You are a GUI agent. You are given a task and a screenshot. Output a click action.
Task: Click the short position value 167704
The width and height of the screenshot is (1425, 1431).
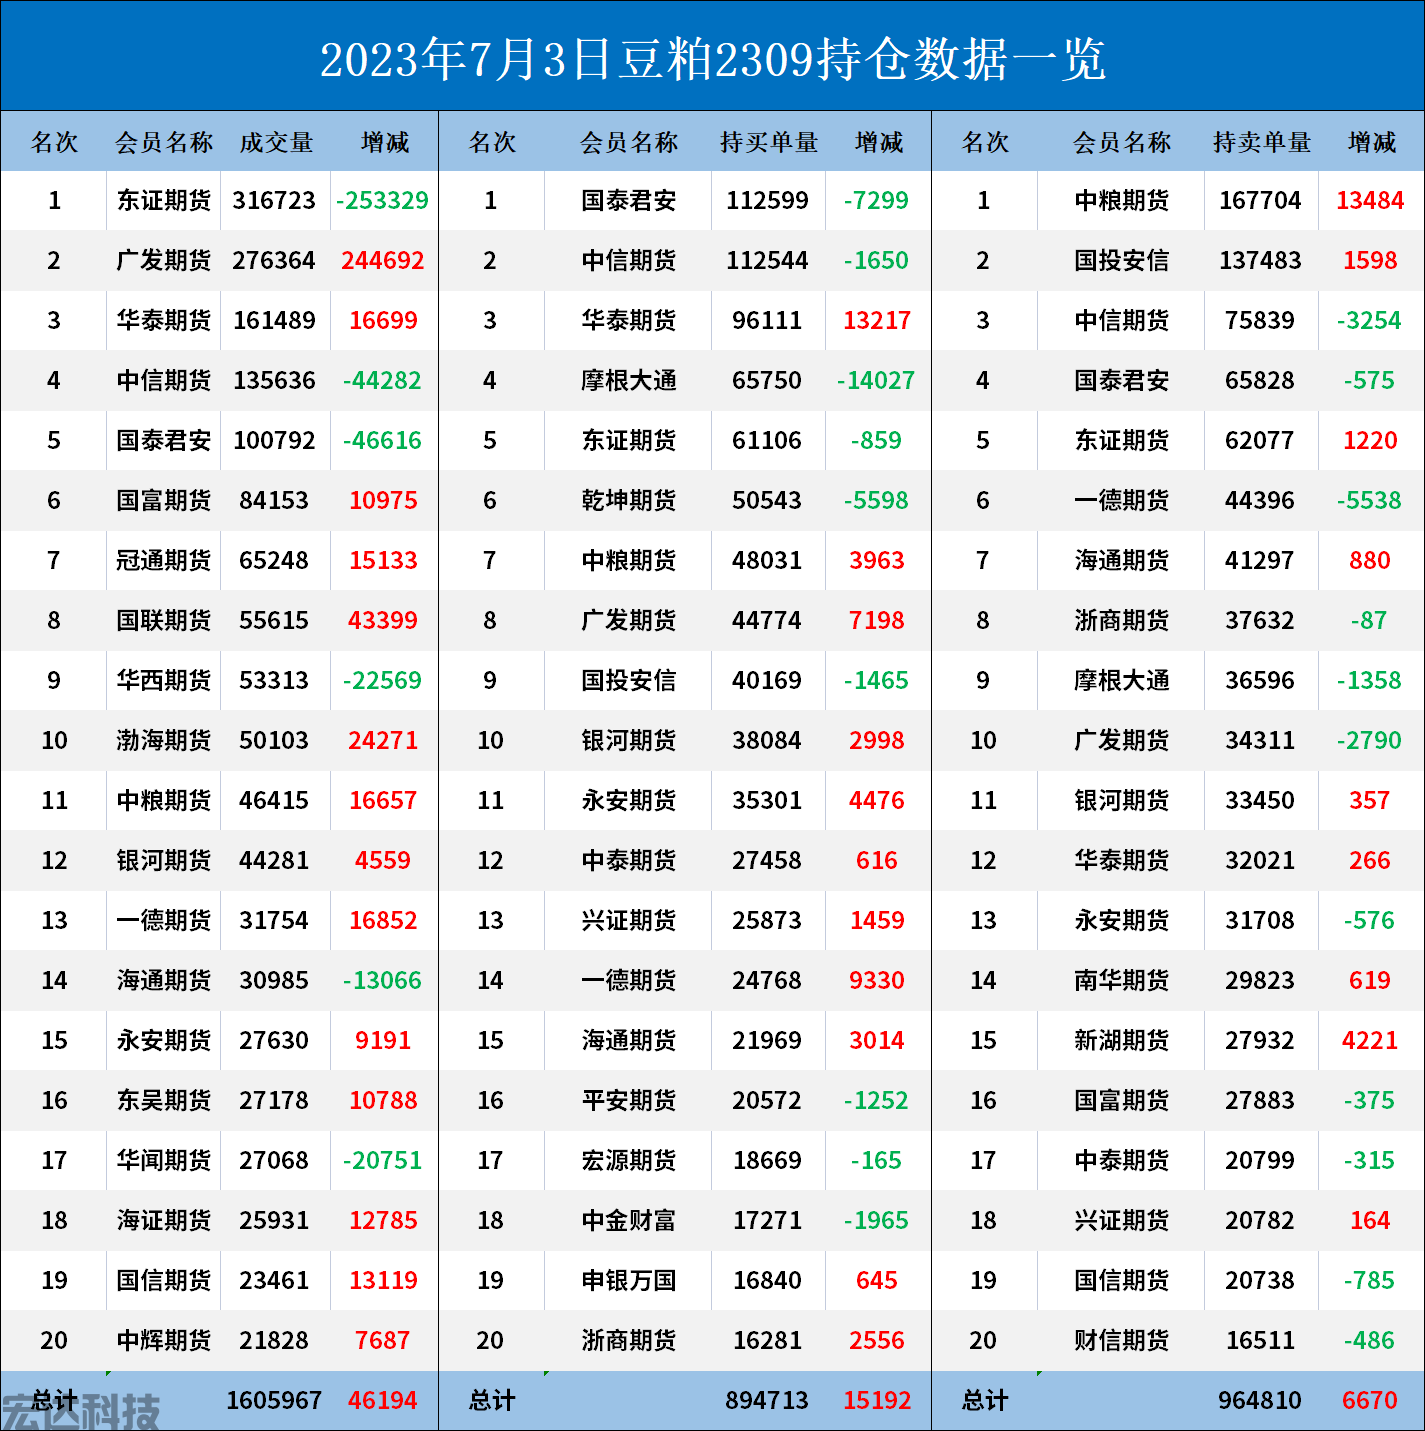(1260, 200)
